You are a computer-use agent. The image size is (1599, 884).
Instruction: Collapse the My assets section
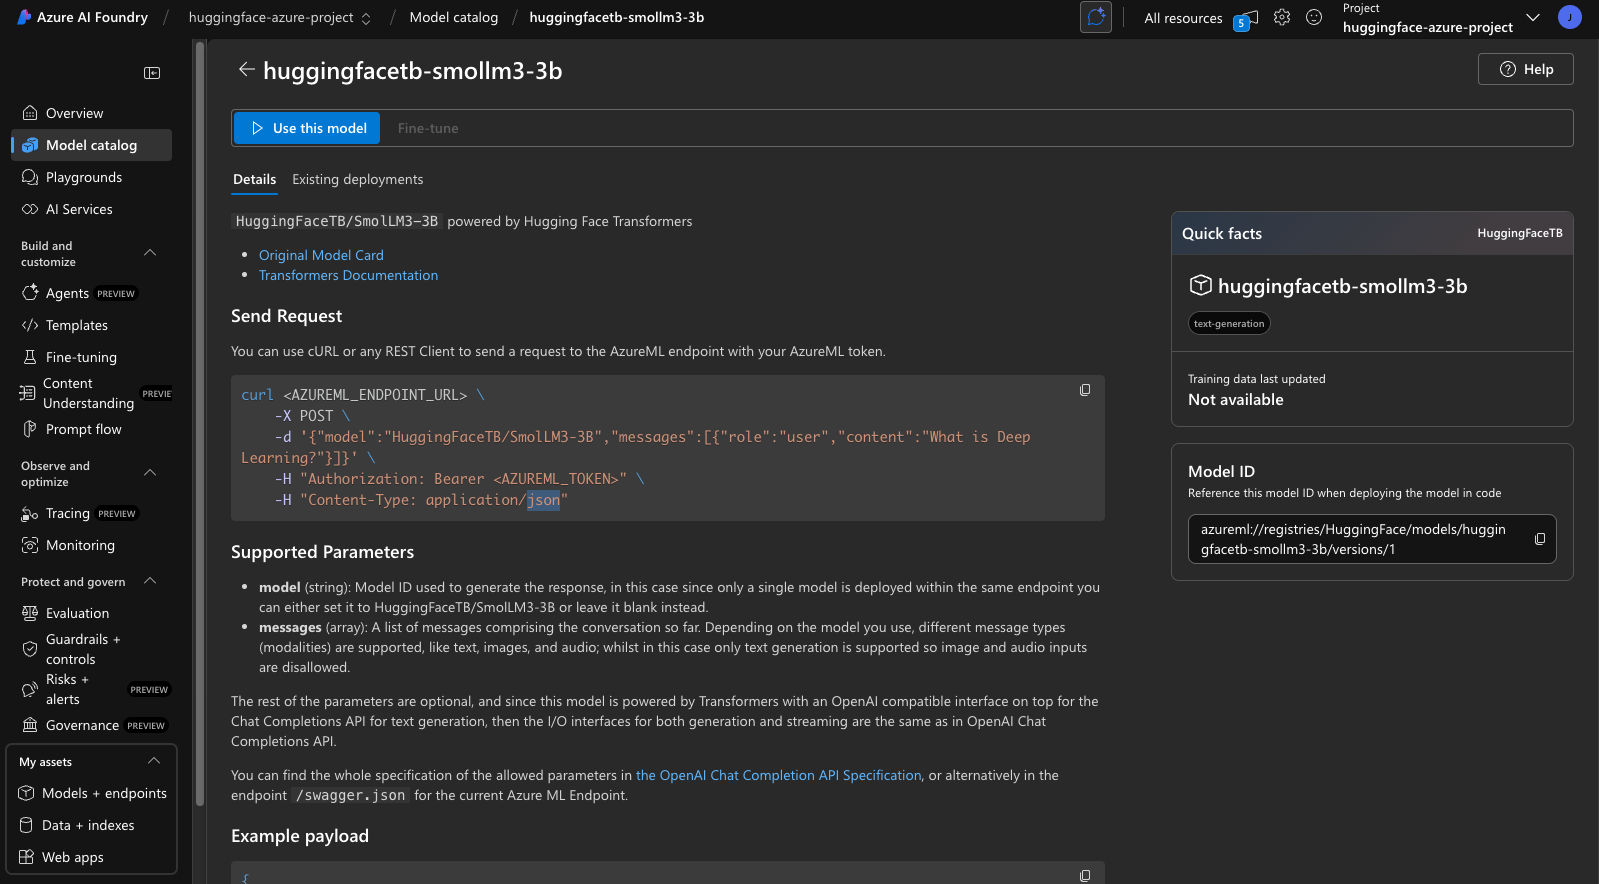[154, 761]
